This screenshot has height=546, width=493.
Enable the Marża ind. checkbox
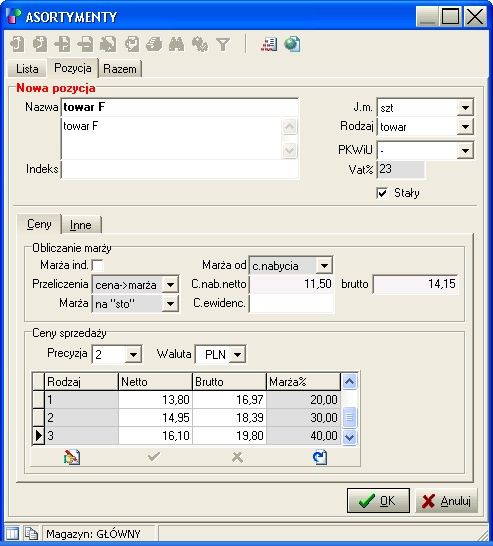[97, 265]
